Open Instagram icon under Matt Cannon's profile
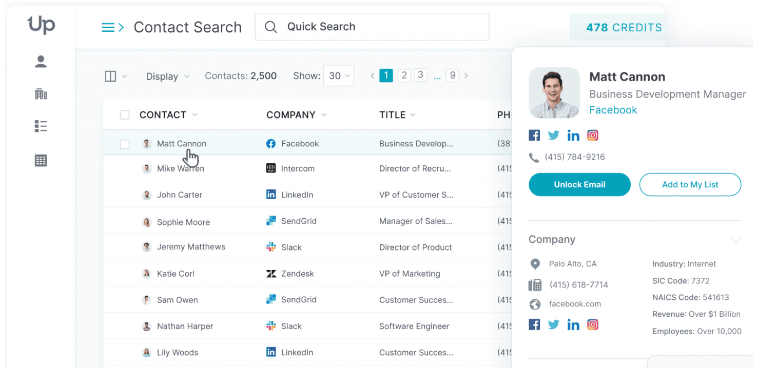767x378 pixels. [592, 135]
